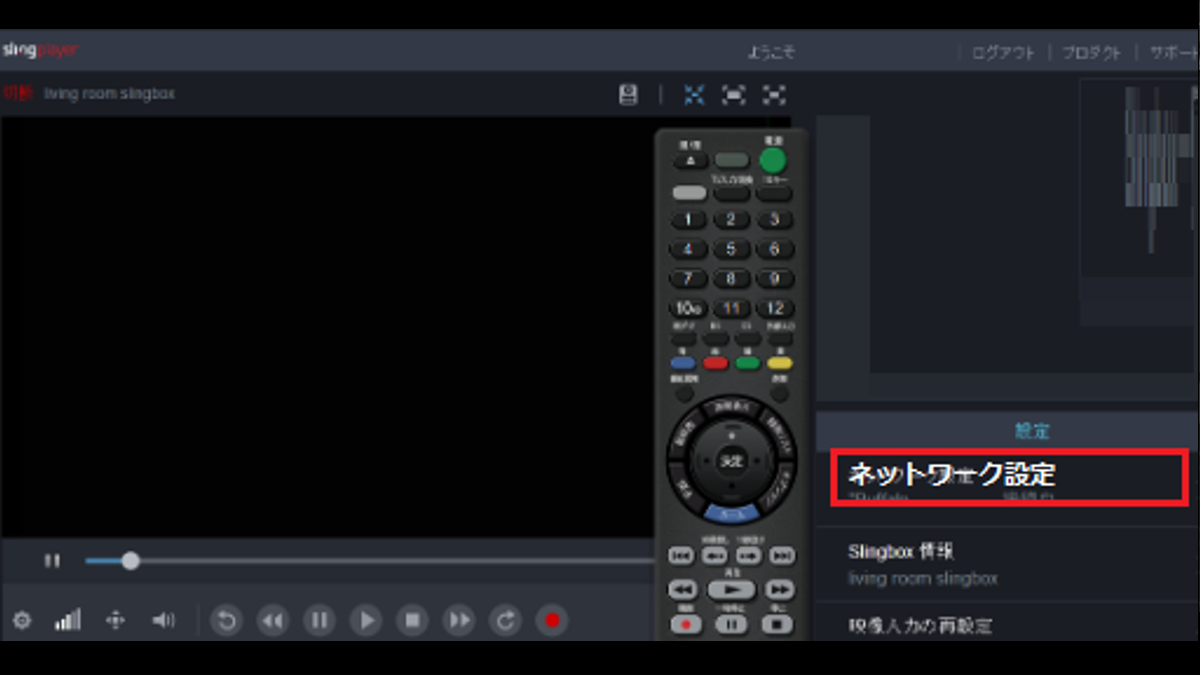Mute audio with the speaker icon
Screen dimensions: 1200x675
point(163,621)
